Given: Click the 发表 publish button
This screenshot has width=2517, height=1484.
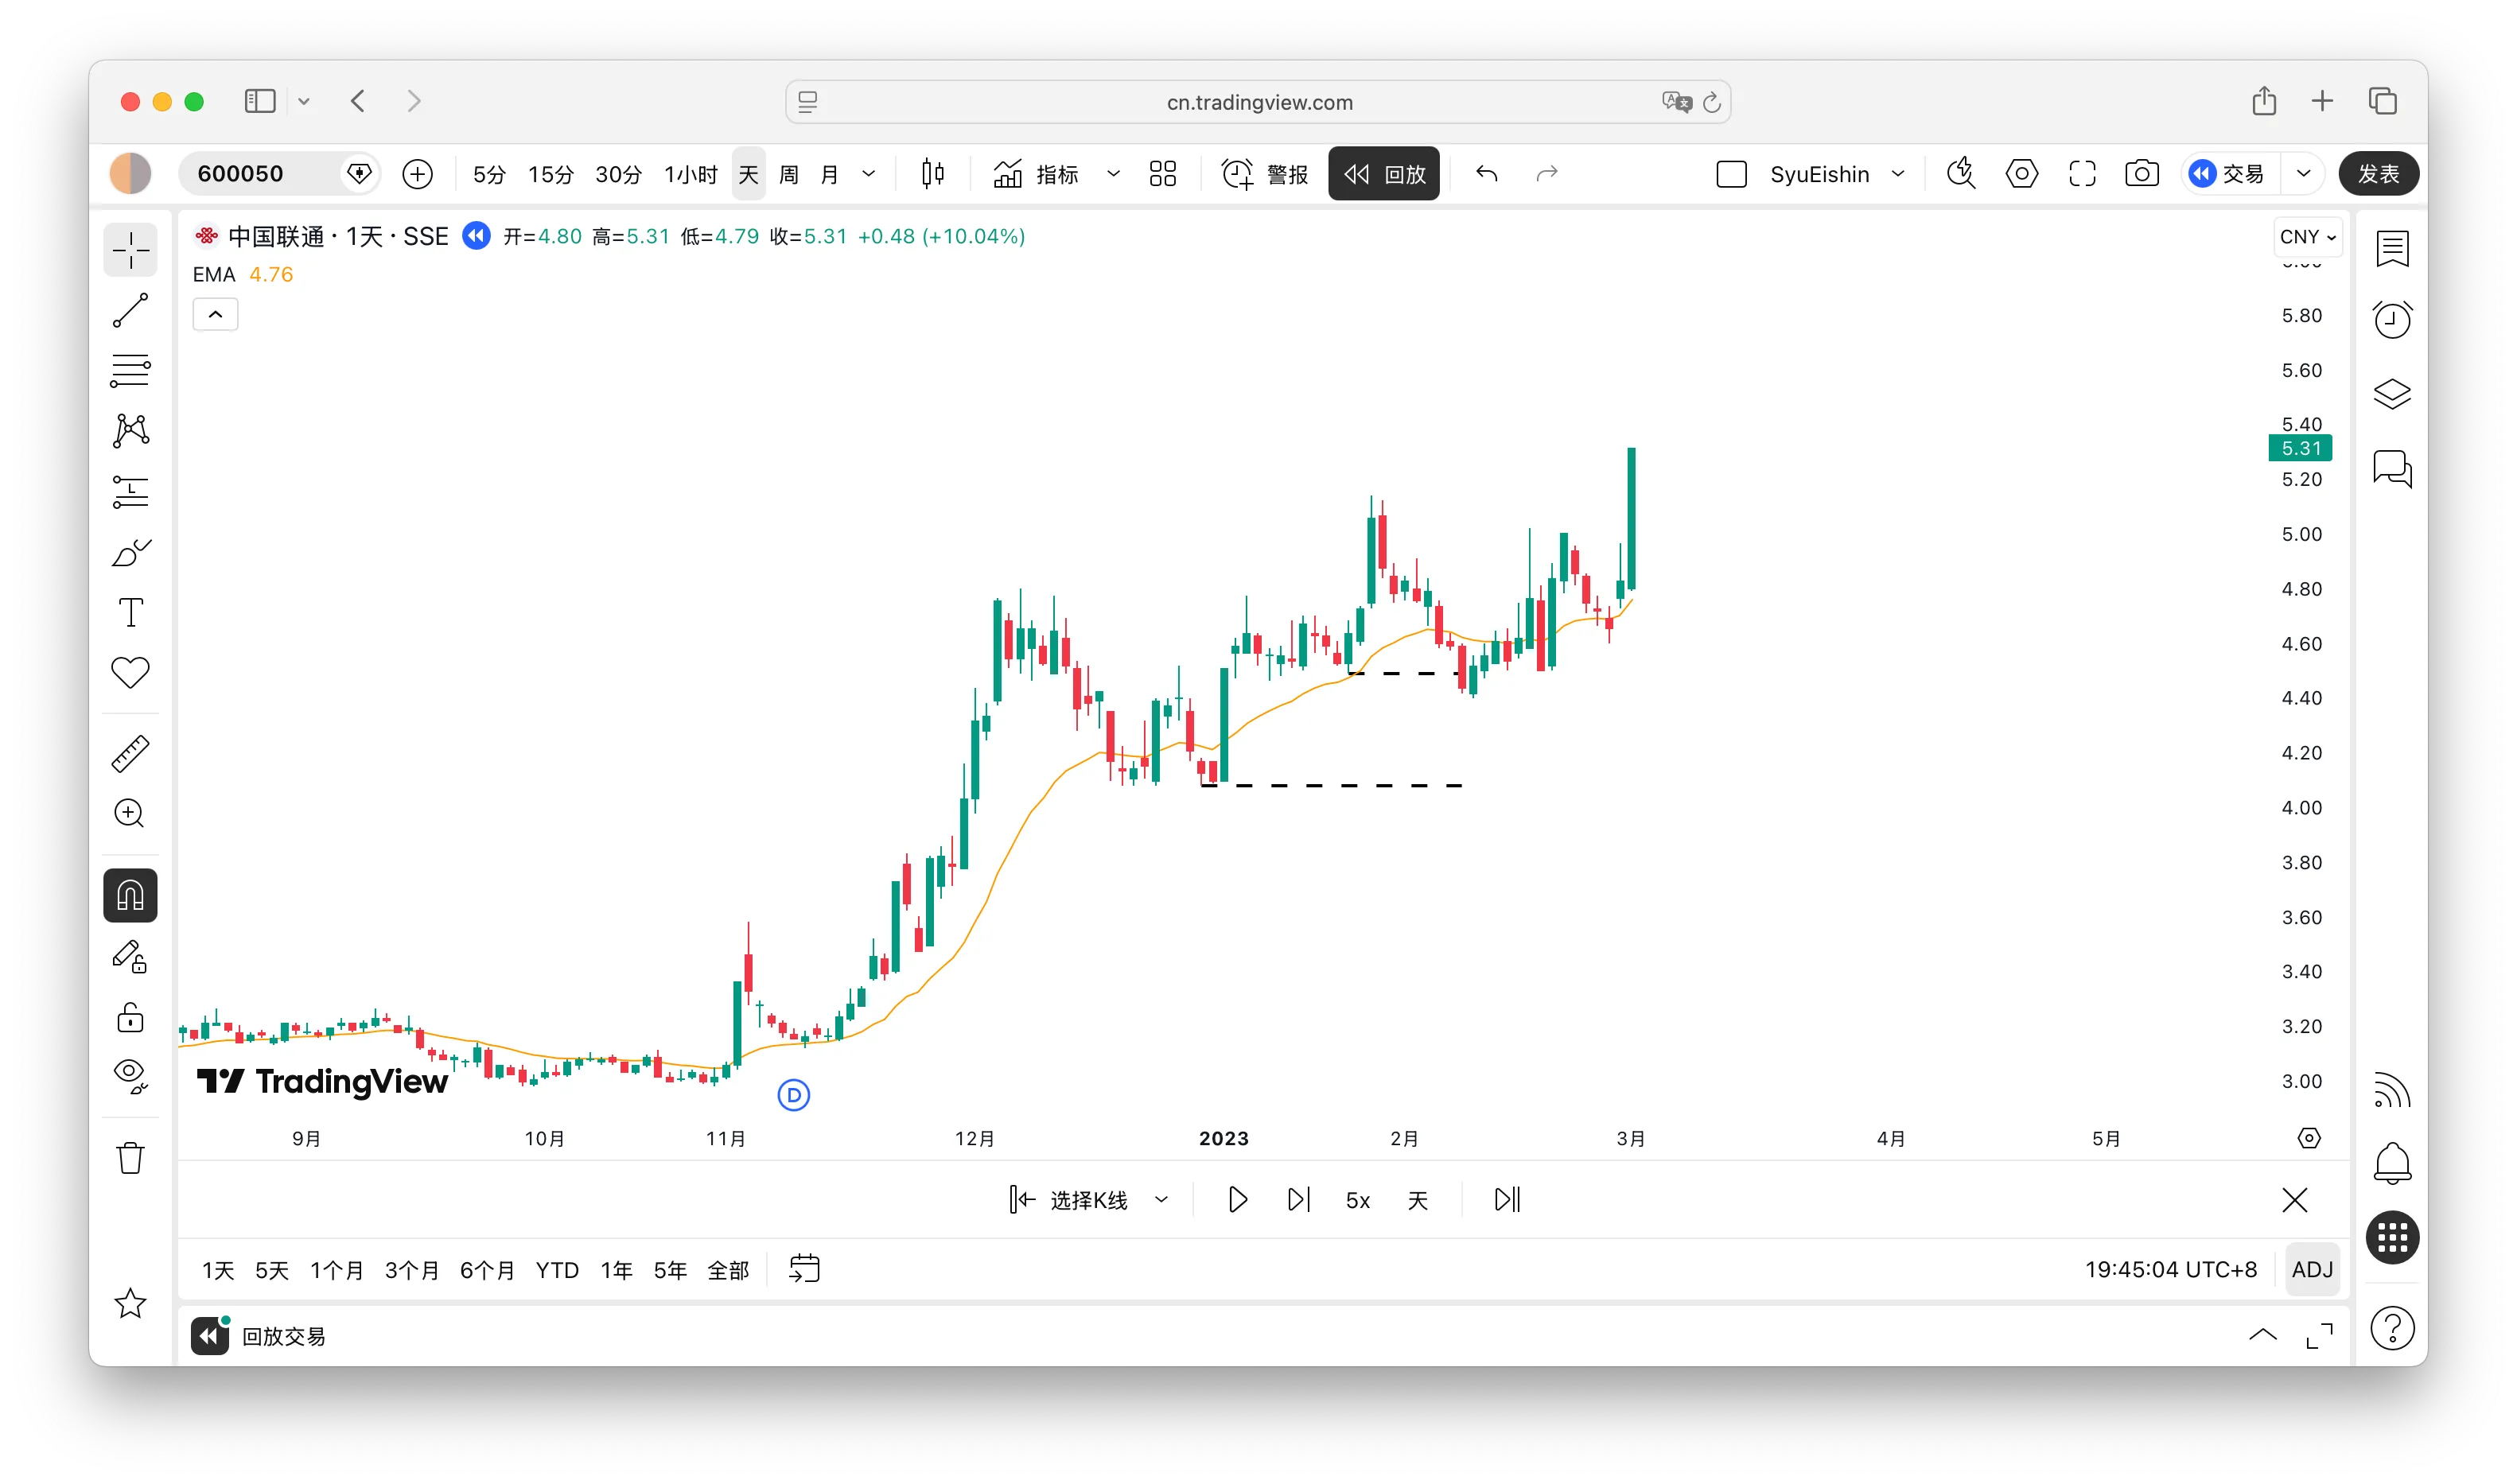Looking at the screenshot, I should click(2378, 174).
